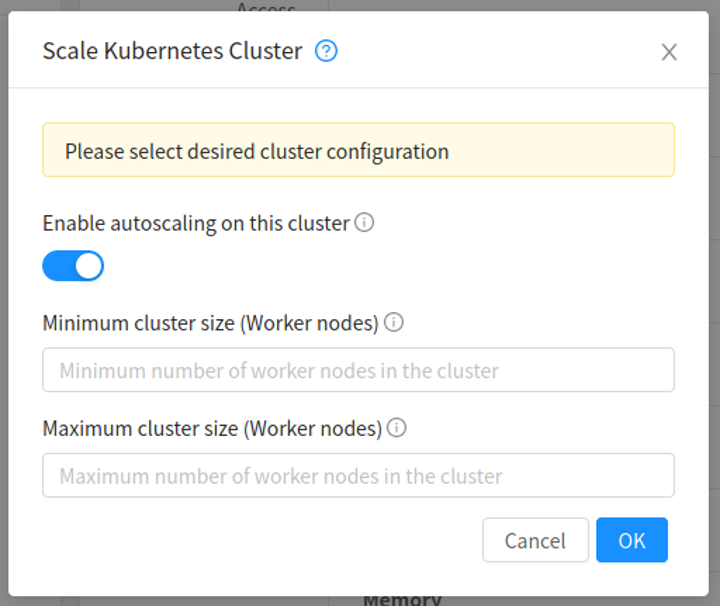Click the 'Scale Kubernetes Cluster' title text

[x=172, y=51]
